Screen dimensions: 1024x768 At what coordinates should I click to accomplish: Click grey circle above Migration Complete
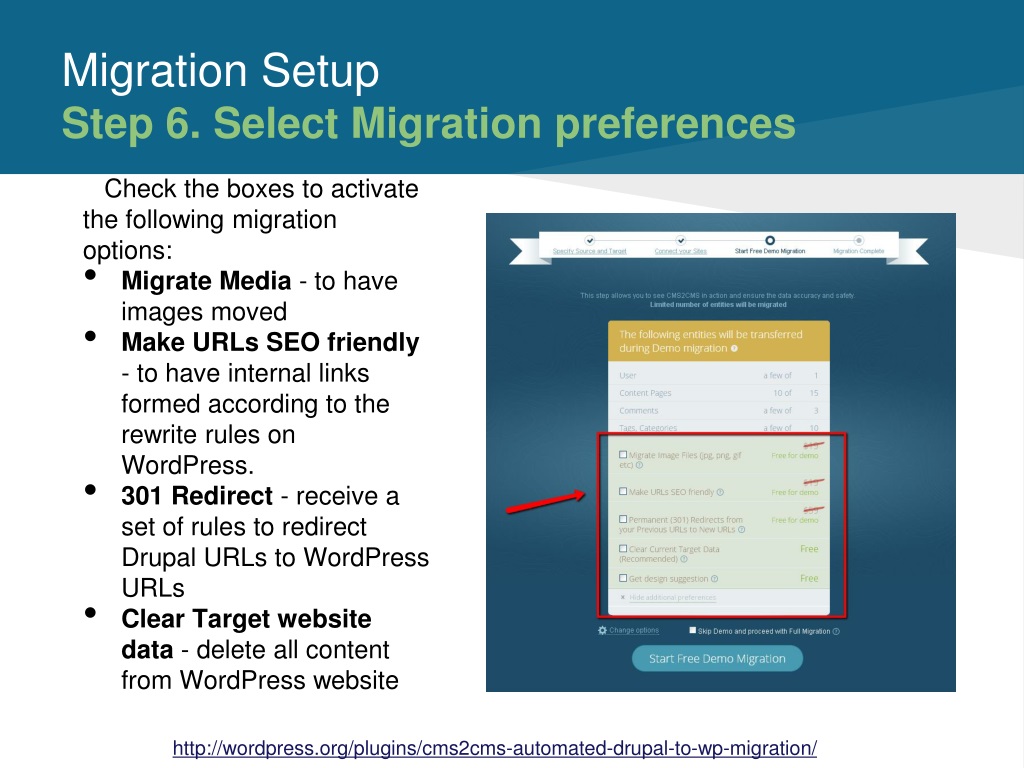pos(858,240)
